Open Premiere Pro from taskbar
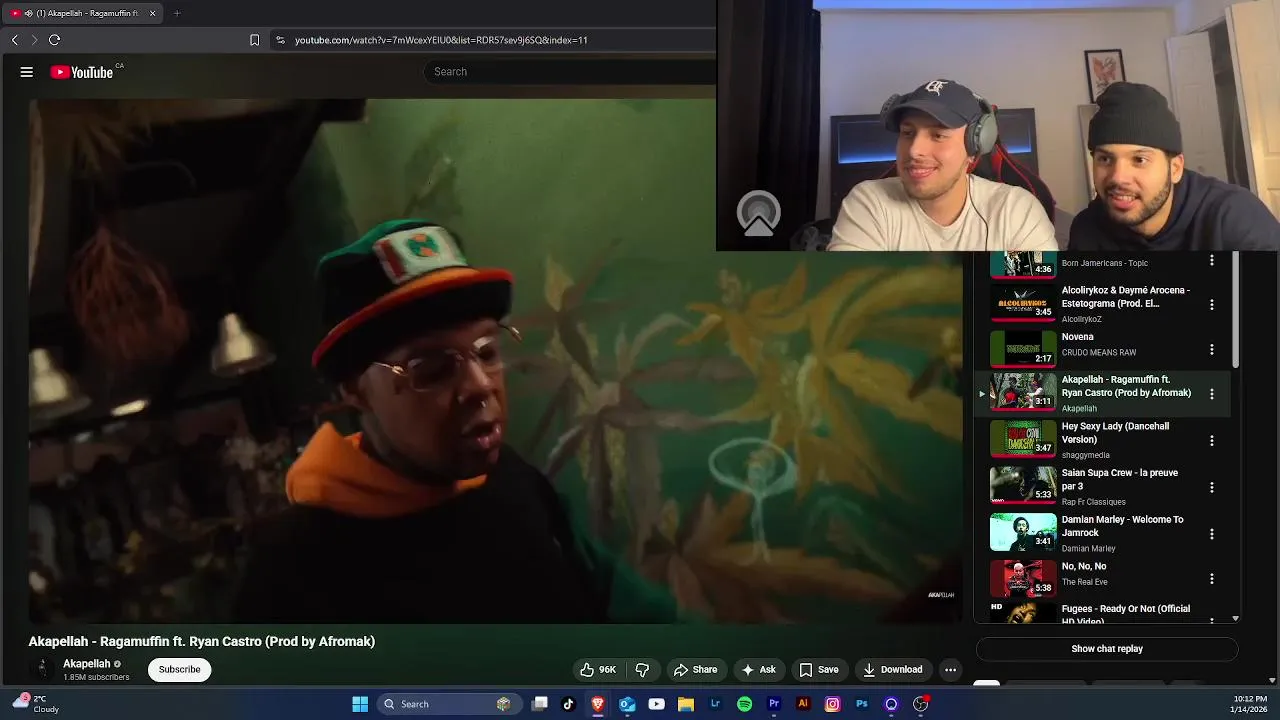The image size is (1280, 720). coord(773,704)
